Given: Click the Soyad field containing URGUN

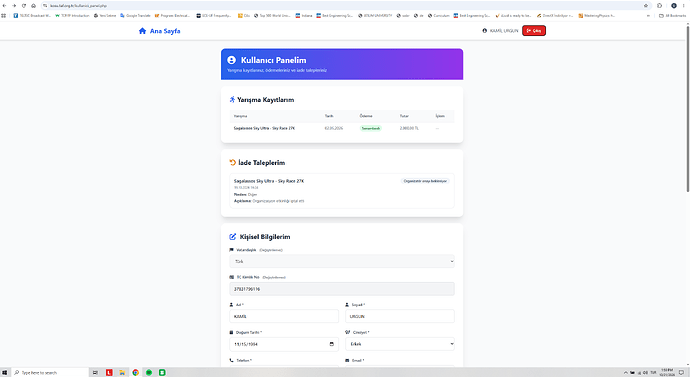Looking at the screenshot, I should (400, 316).
